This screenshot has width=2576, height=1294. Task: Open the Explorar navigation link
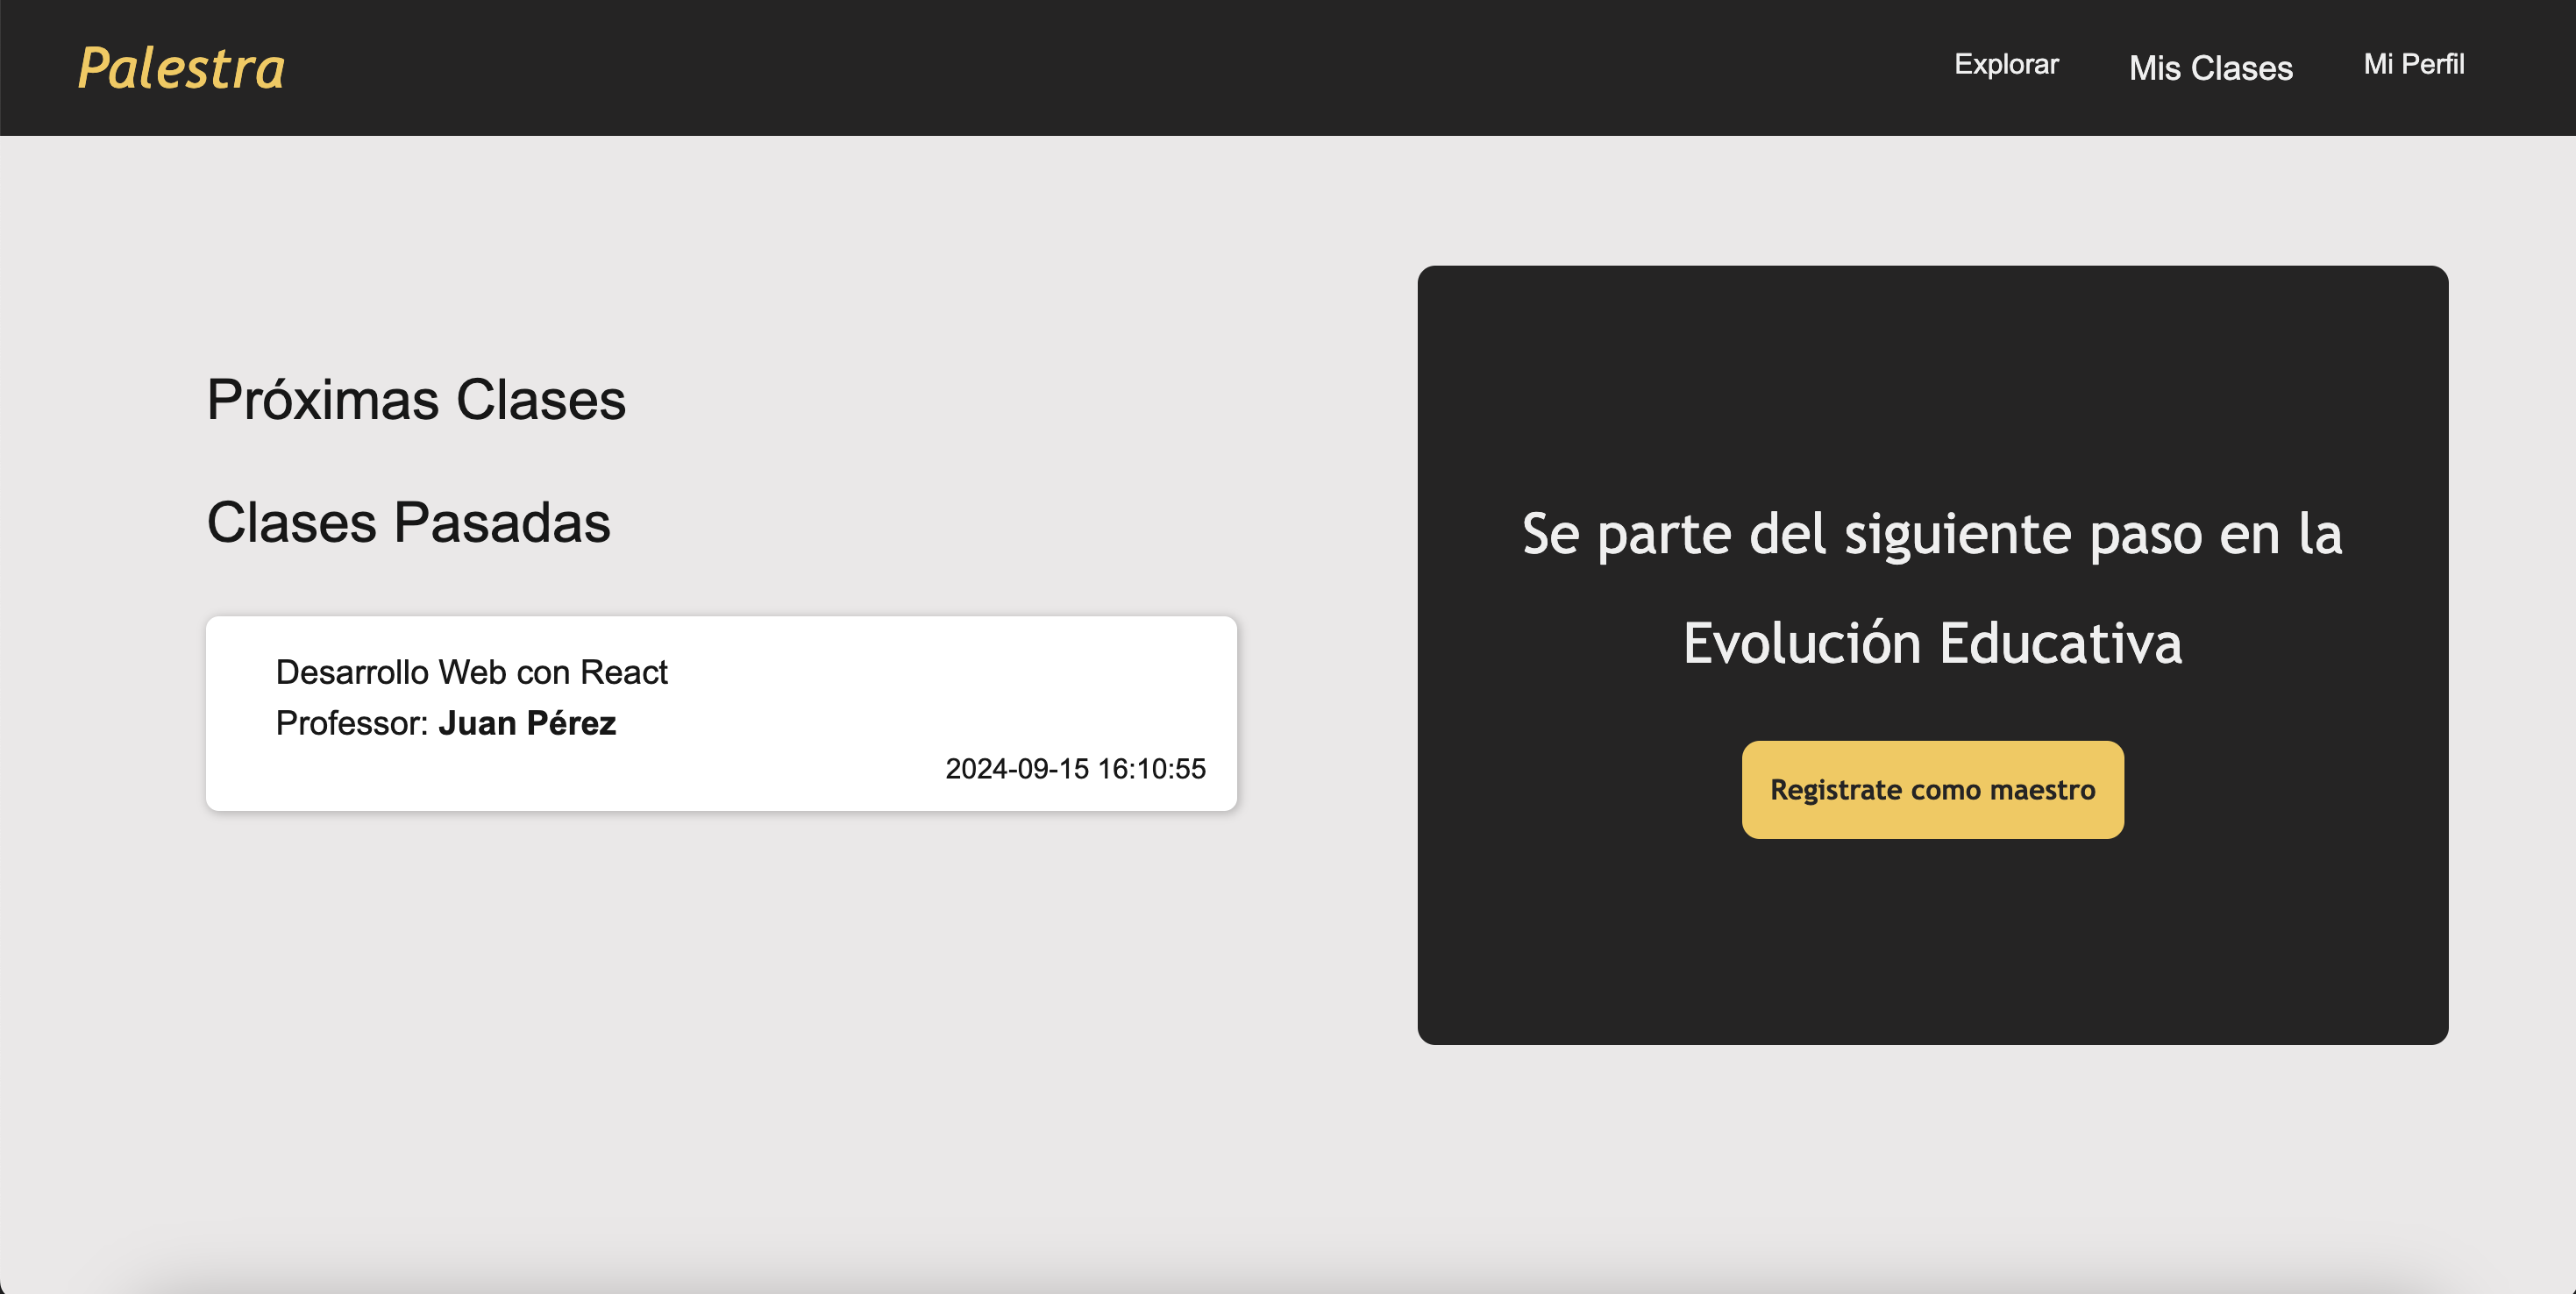pyautogui.click(x=2006, y=64)
